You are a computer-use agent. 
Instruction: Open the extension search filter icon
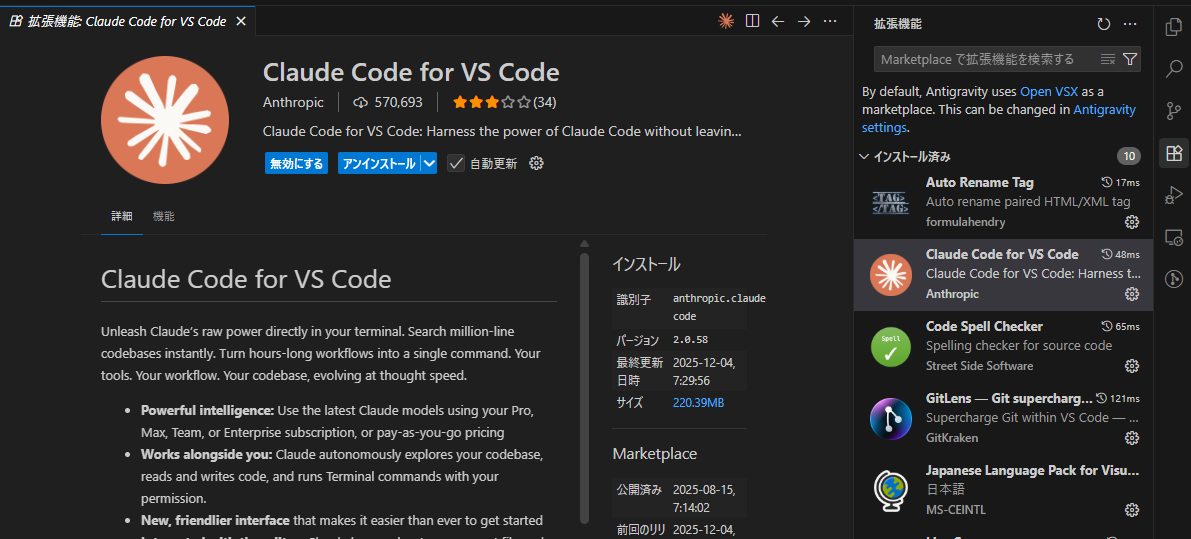[x=1129, y=58]
